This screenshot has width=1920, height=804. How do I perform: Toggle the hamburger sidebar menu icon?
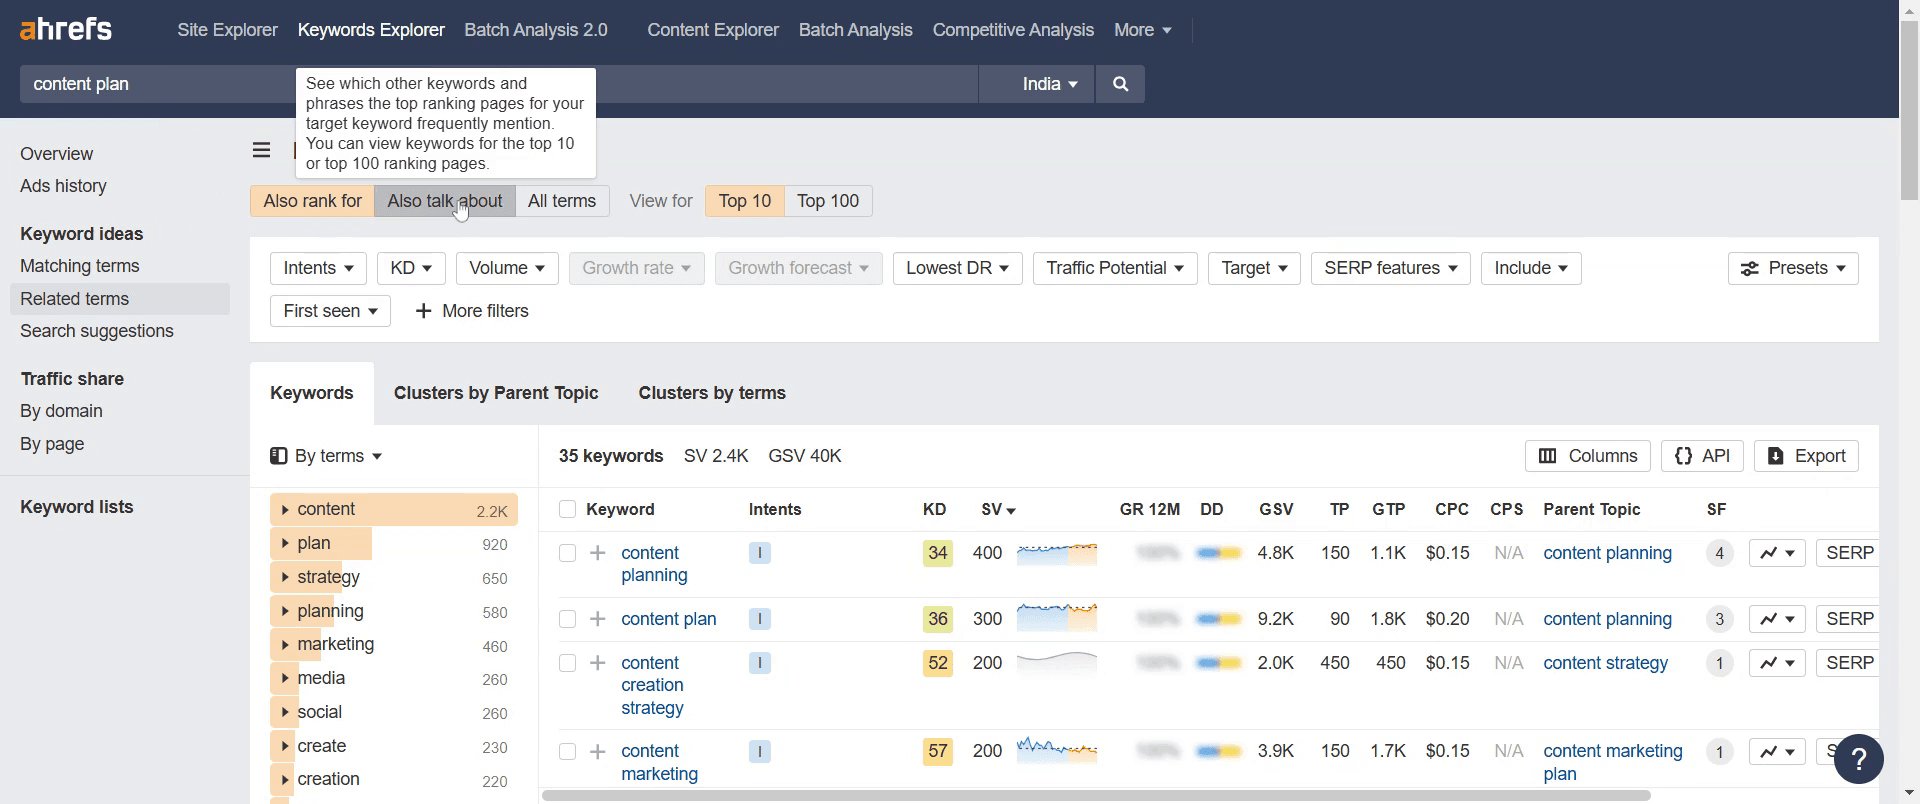[262, 150]
